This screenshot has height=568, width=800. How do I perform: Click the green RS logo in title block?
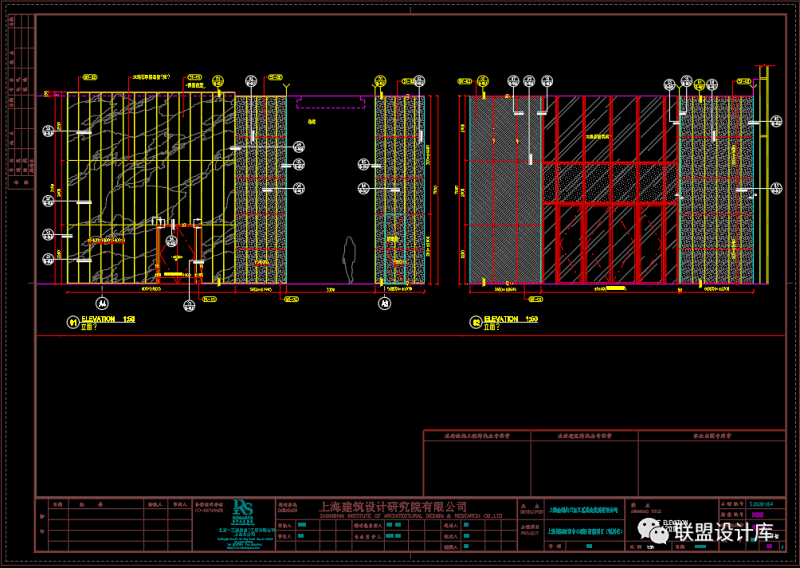coord(244,512)
